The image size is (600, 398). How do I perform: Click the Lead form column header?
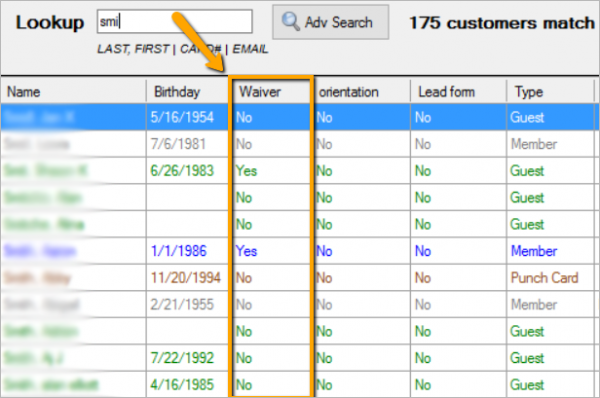[446, 92]
